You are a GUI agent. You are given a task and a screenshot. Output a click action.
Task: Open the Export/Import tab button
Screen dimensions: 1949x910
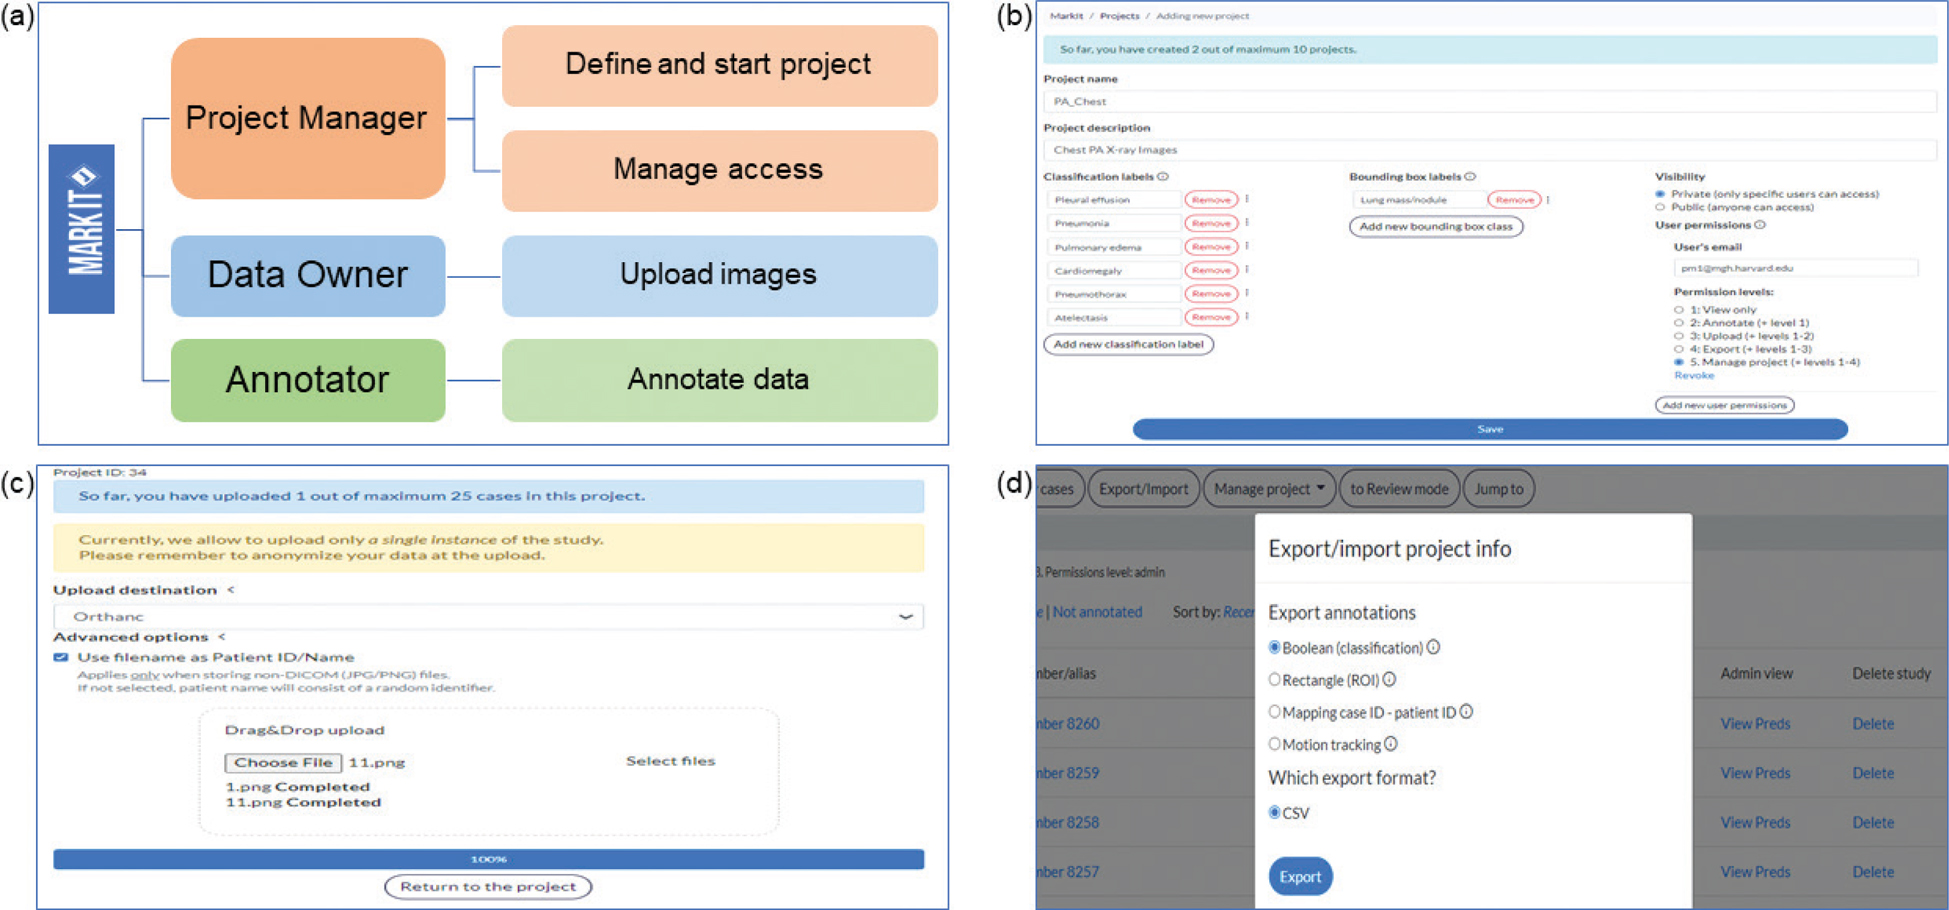tap(1143, 489)
